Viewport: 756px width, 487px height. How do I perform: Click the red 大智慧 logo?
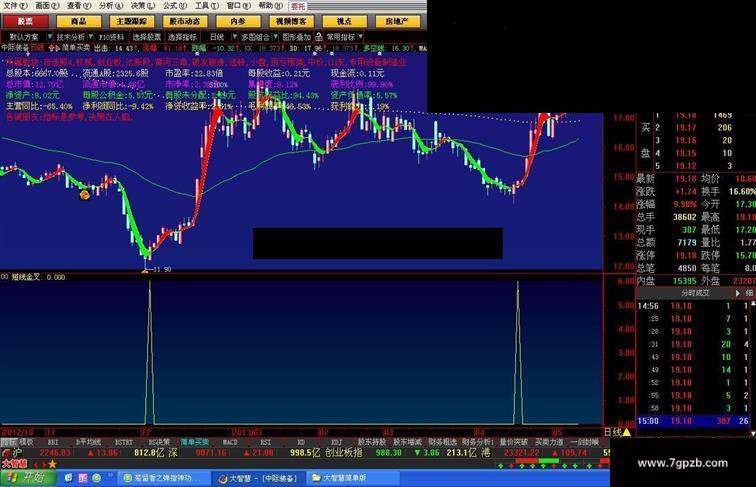tap(15, 464)
